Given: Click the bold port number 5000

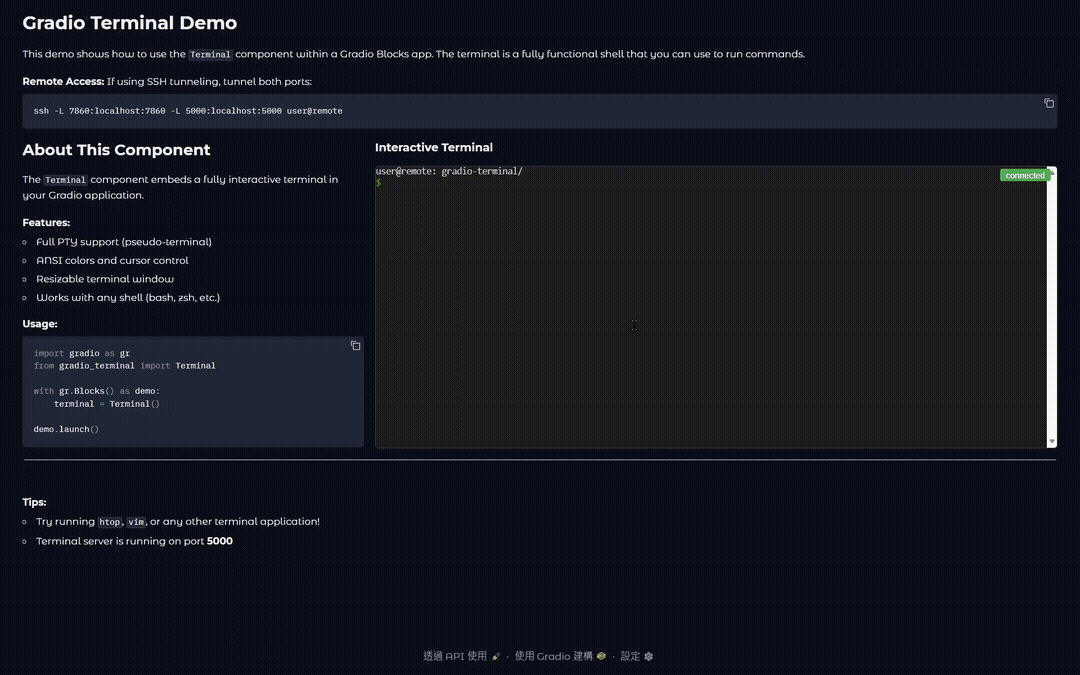Looking at the screenshot, I should click(220, 541).
